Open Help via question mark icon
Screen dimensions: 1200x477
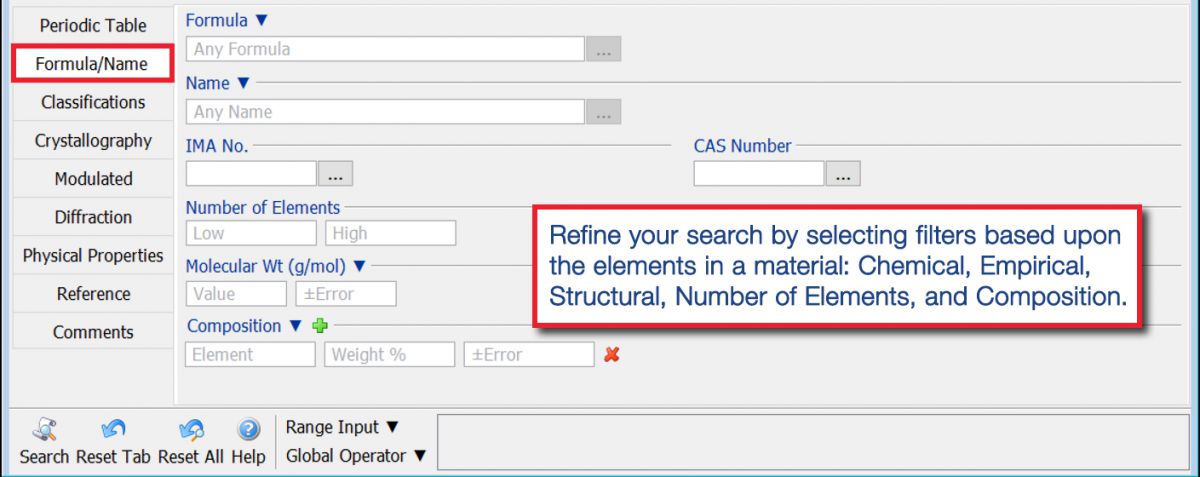[248, 431]
